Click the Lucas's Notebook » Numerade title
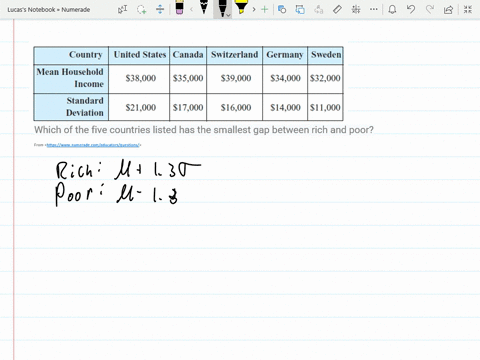This screenshot has height=360, width=480. pos(49,10)
